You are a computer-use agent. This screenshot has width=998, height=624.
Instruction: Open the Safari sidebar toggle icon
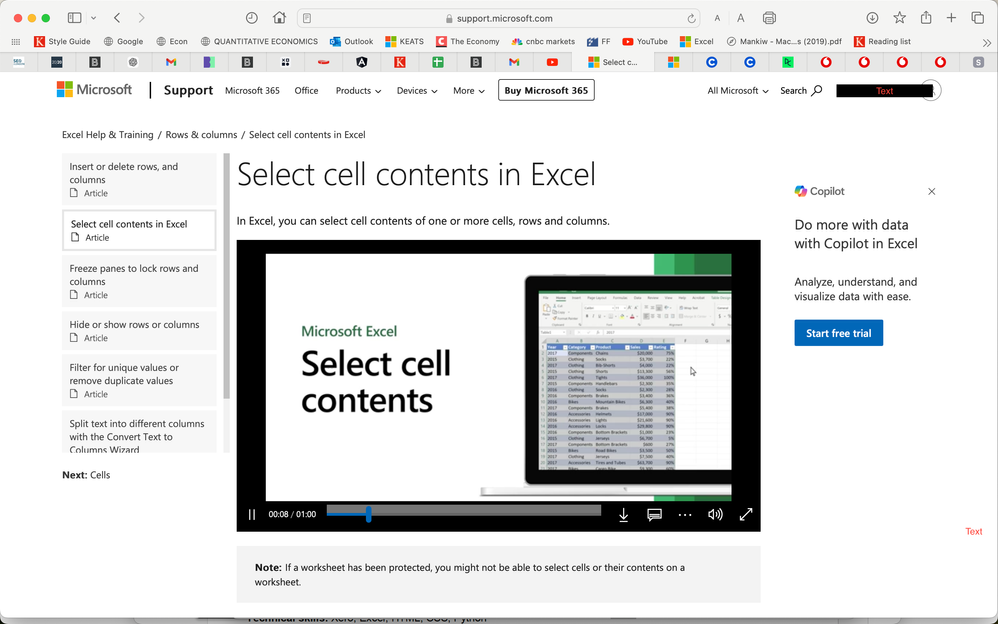(74, 18)
